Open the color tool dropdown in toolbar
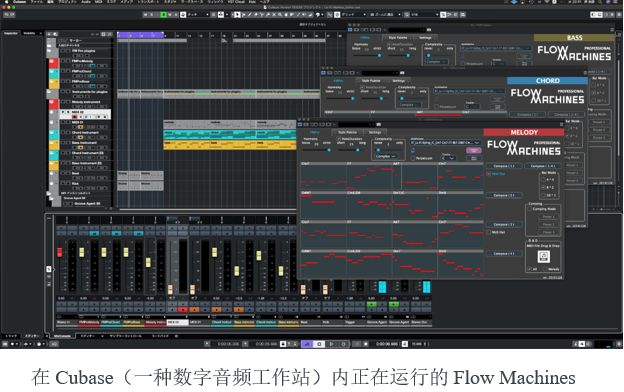This screenshot has height=392, width=624. point(322,15)
